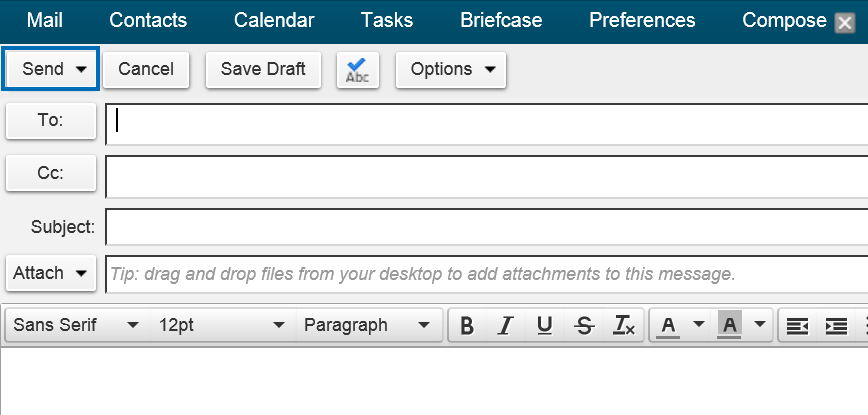Clear formatting with the Tx icon
The width and height of the screenshot is (868, 415).
pyautogui.click(x=623, y=325)
